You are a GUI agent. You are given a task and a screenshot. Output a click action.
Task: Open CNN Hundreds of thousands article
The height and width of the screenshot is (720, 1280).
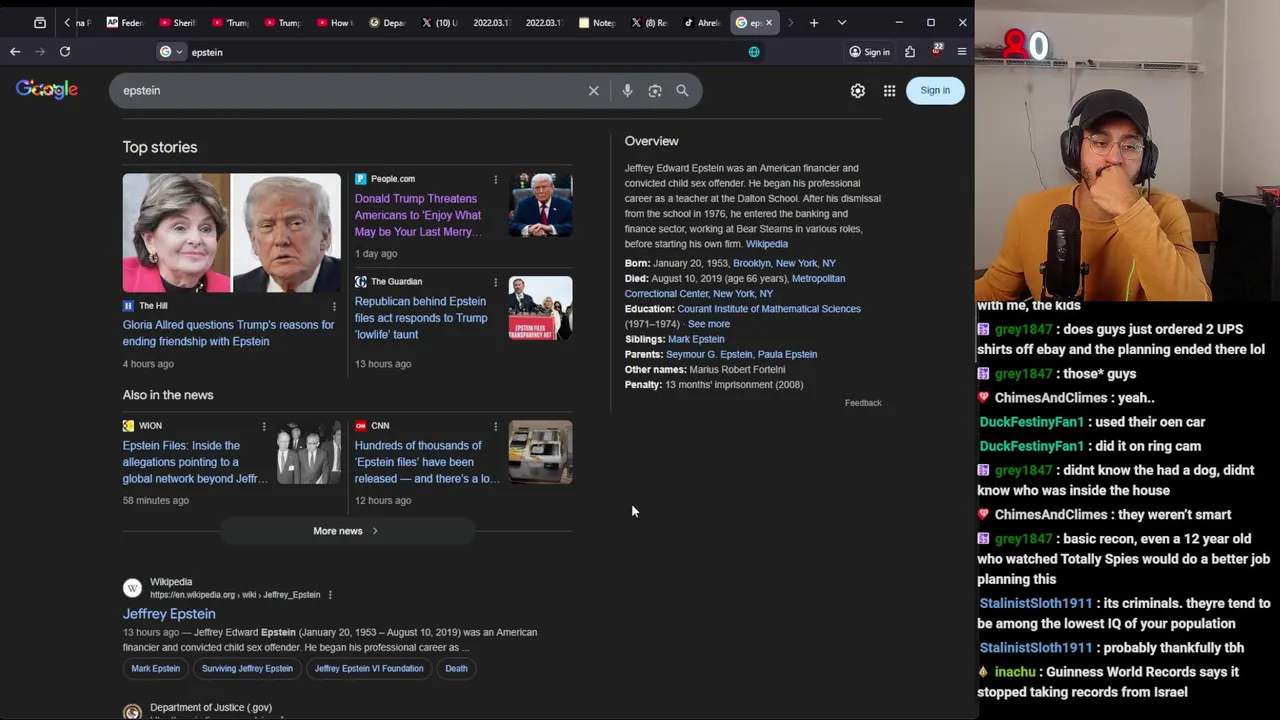[427, 462]
